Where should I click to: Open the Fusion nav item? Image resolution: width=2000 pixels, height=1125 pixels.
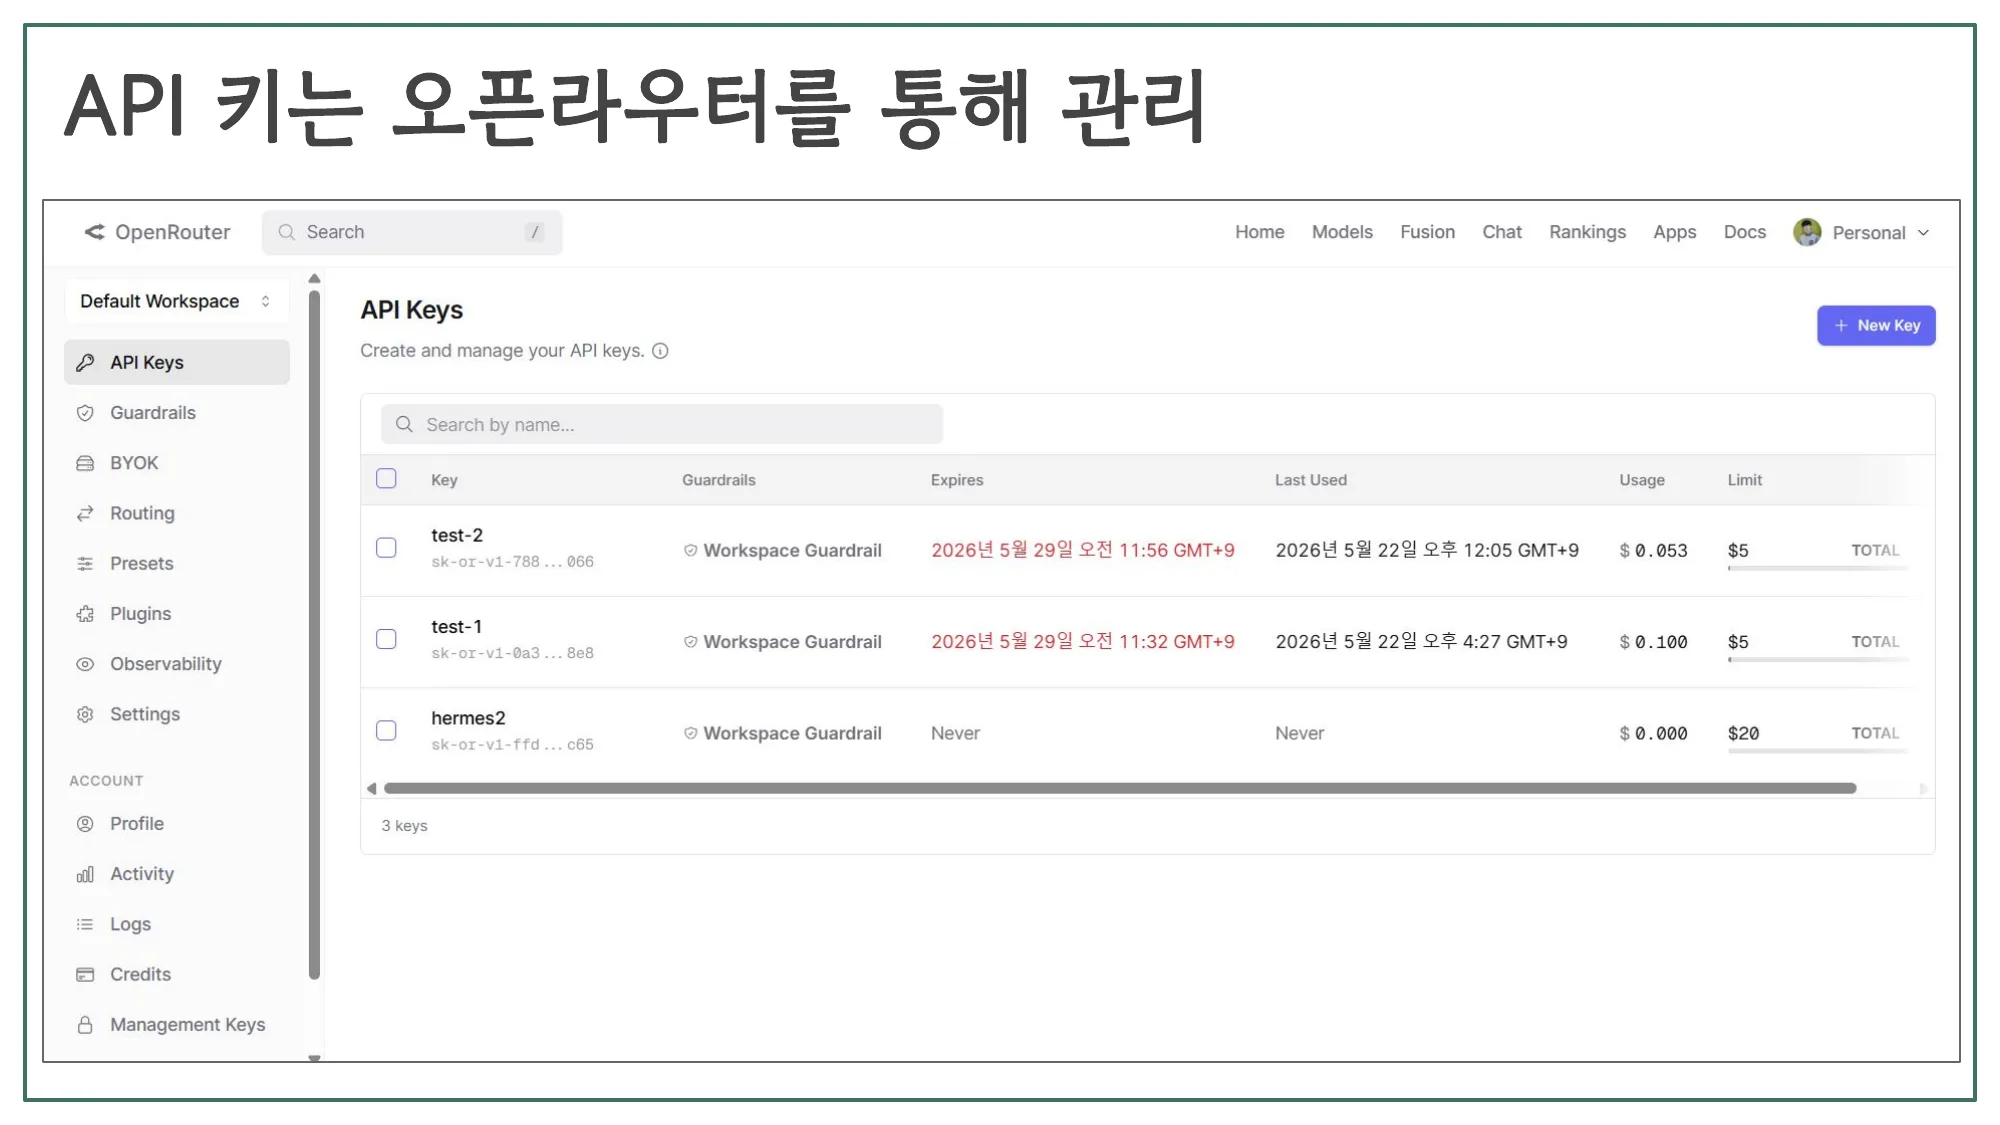pos(1427,232)
